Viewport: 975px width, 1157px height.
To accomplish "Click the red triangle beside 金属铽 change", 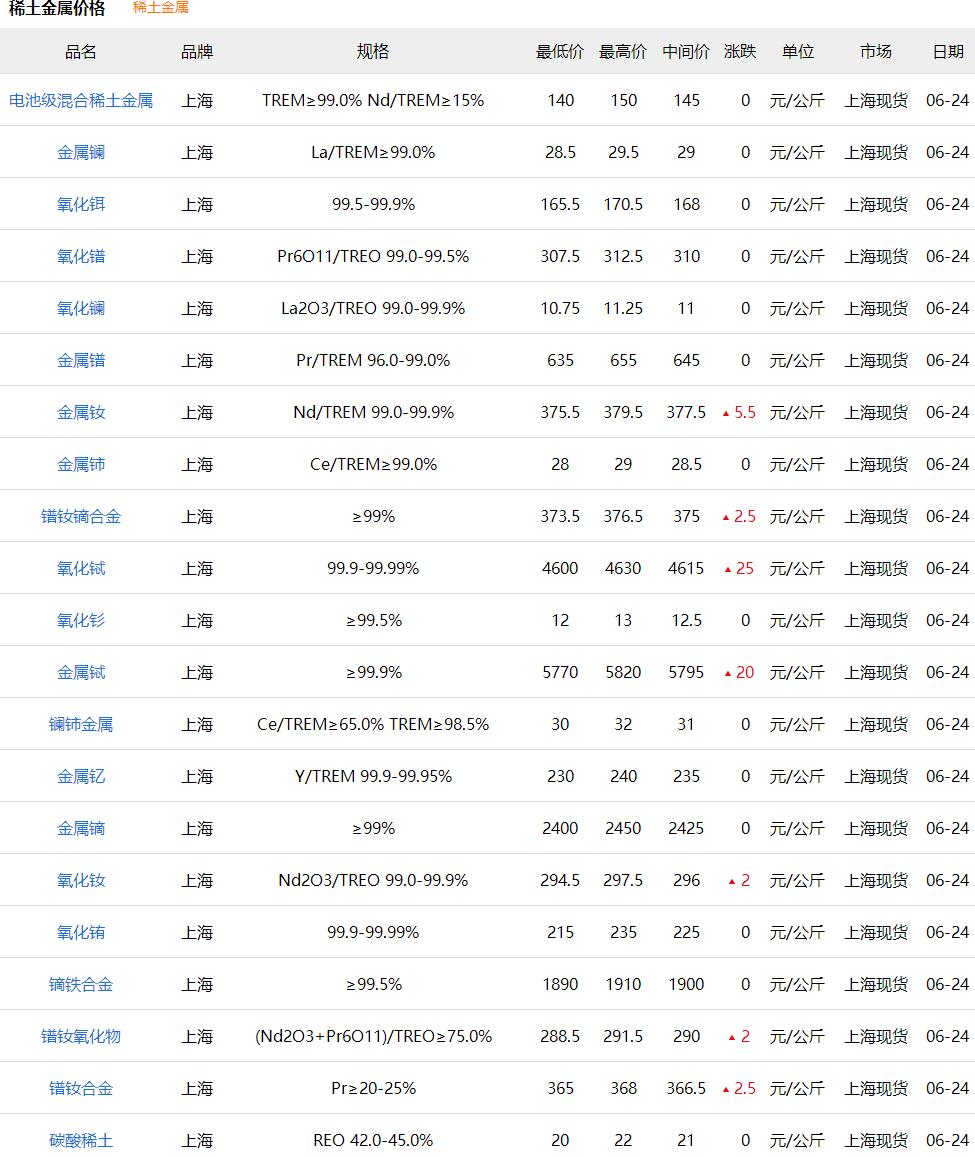I will pyautogui.click(x=728, y=673).
